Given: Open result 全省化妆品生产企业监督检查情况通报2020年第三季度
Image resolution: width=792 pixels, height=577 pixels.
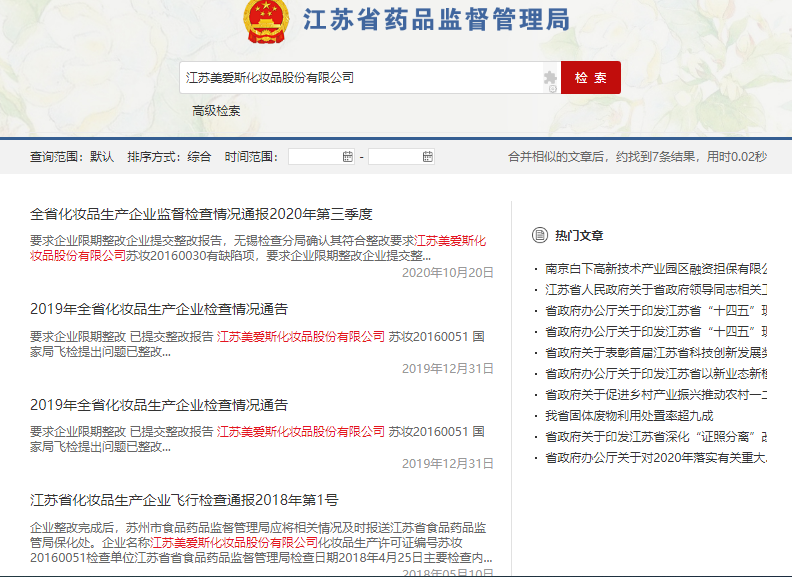Looking at the screenshot, I should (x=201, y=214).
